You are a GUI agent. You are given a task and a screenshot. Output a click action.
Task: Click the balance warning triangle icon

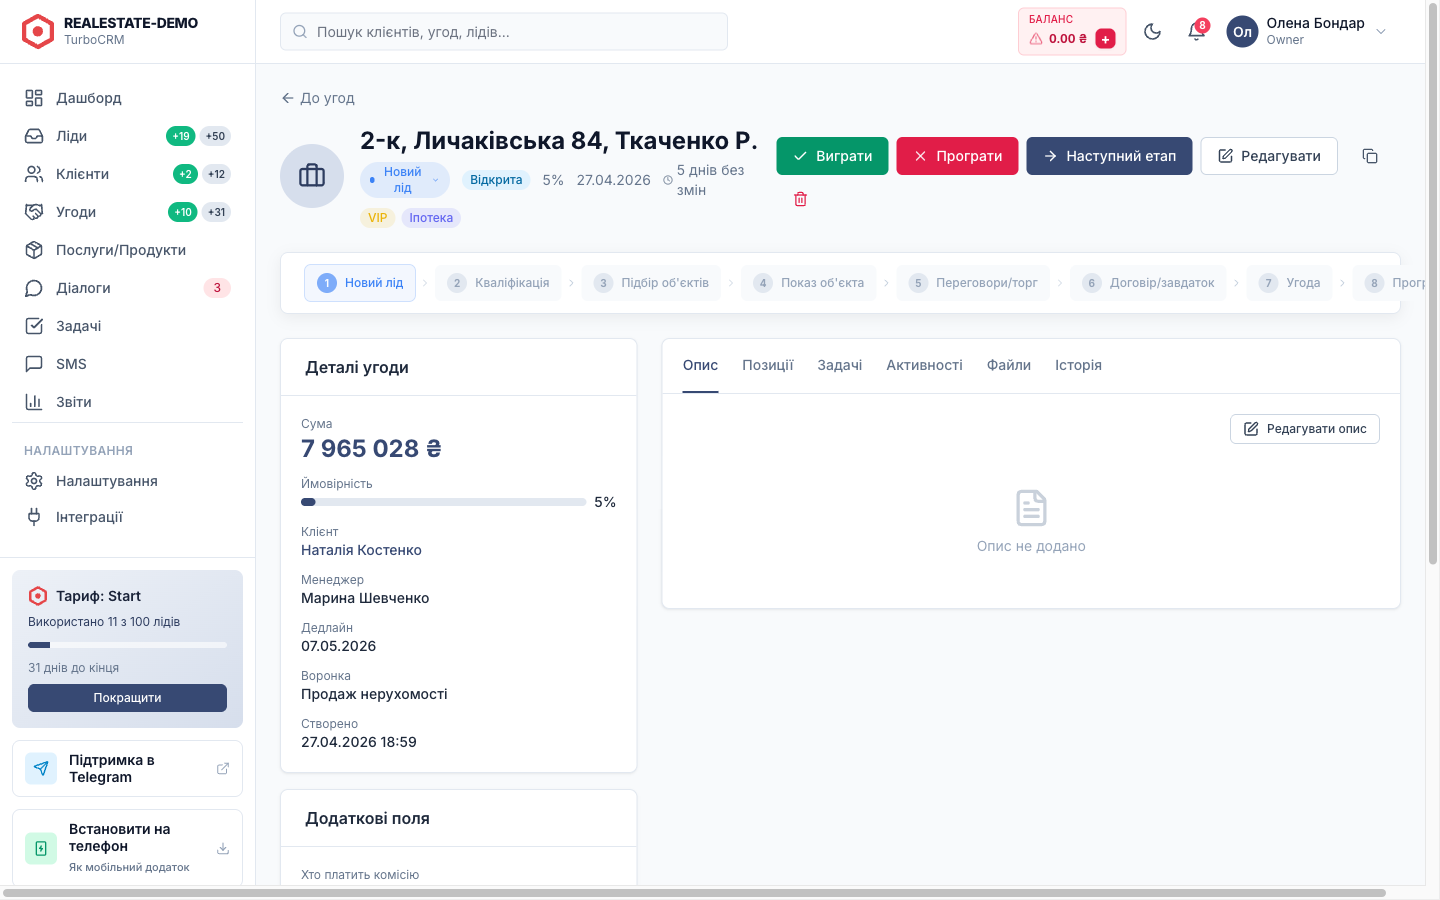[x=1036, y=39]
